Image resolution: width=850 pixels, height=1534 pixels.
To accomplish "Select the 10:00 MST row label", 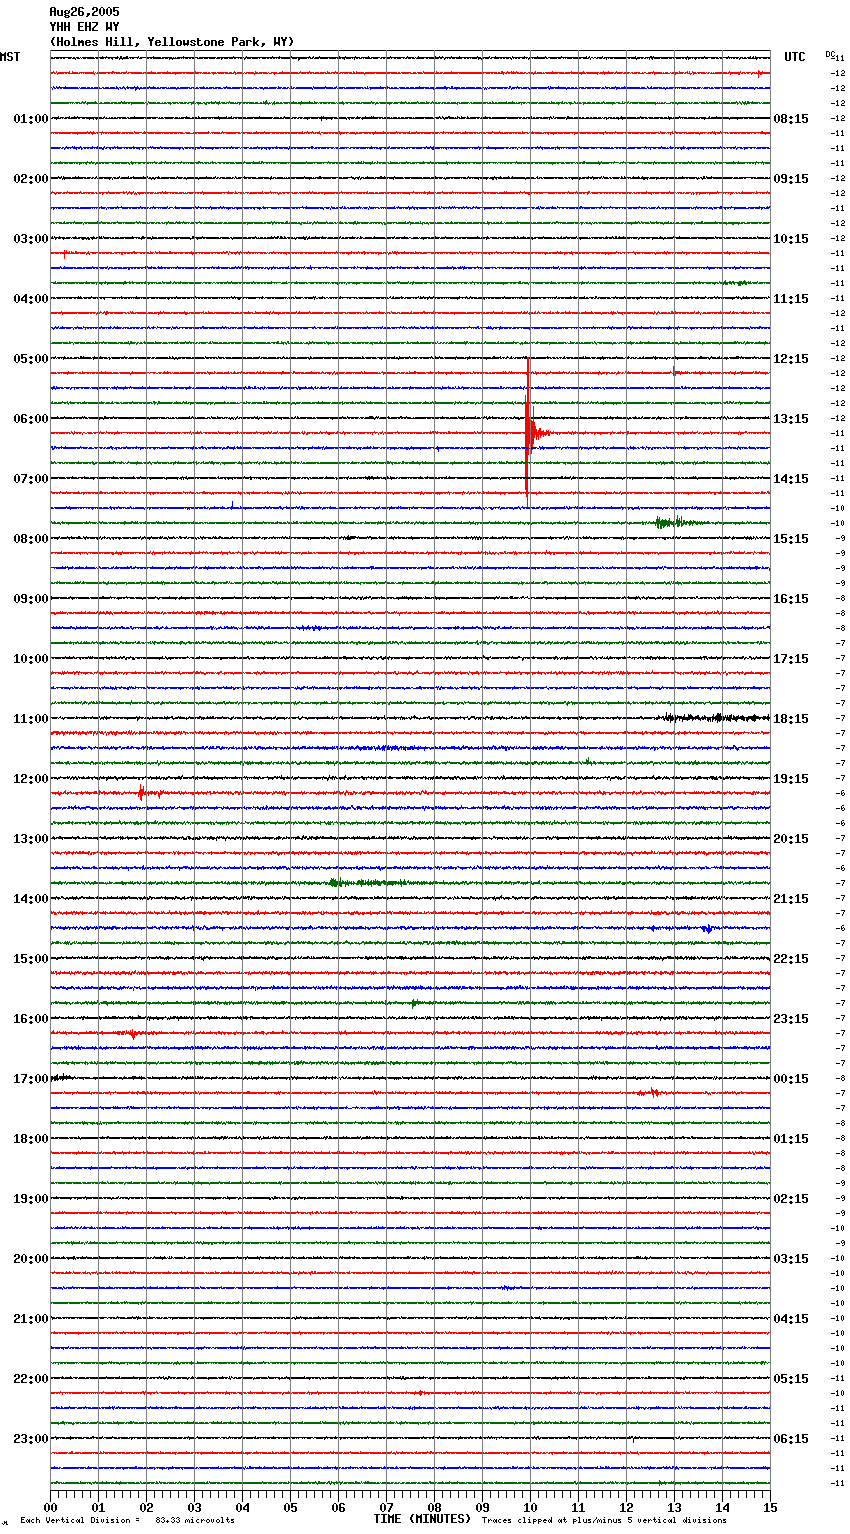I will pos(31,659).
